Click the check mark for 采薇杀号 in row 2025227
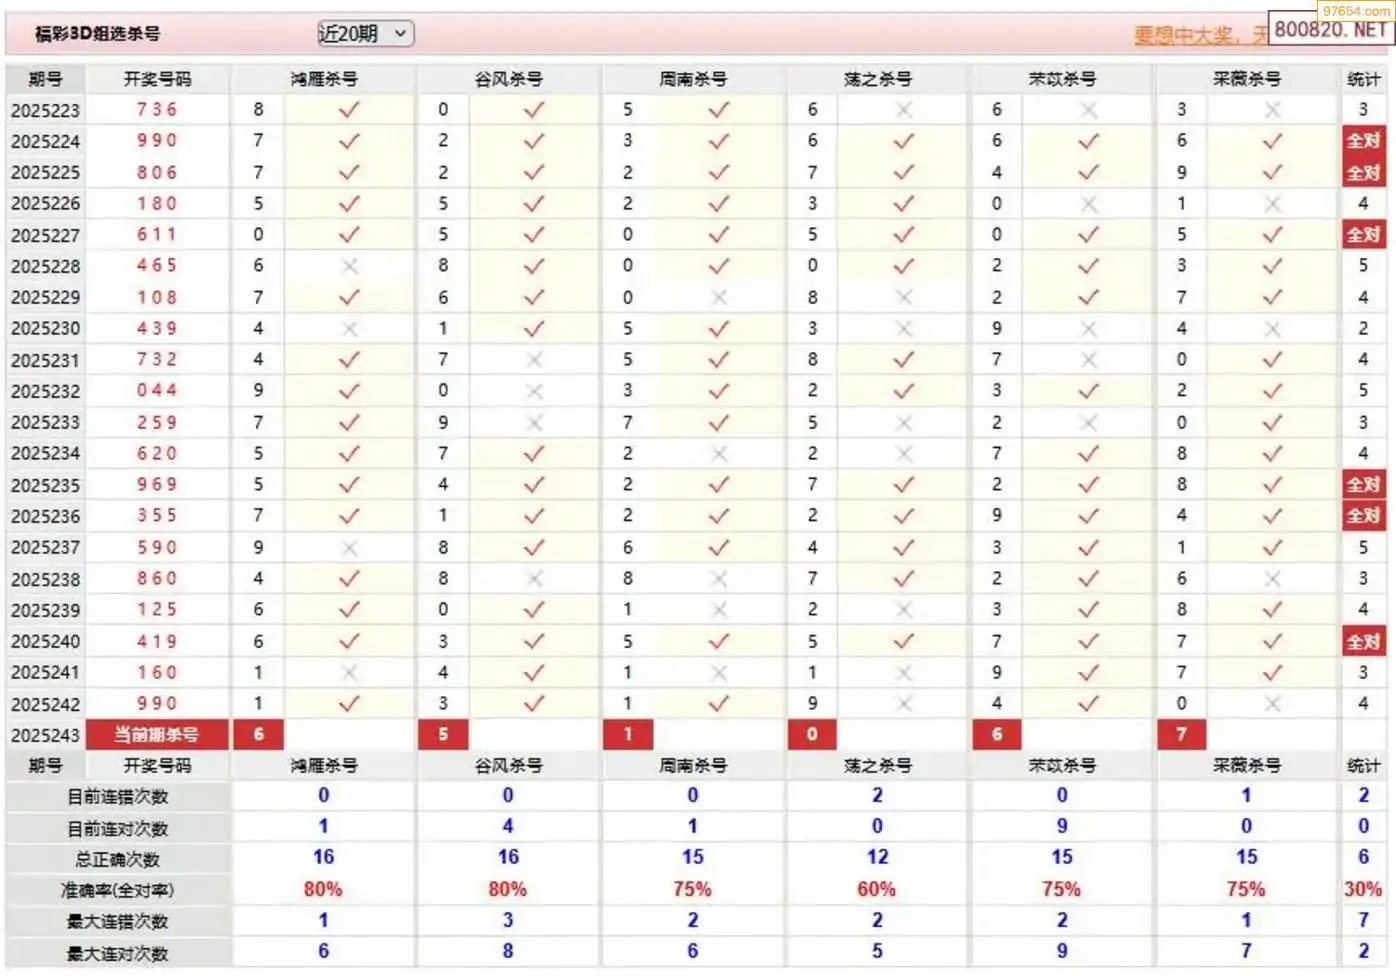1396x976 pixels. click(x=1272, y=235)
